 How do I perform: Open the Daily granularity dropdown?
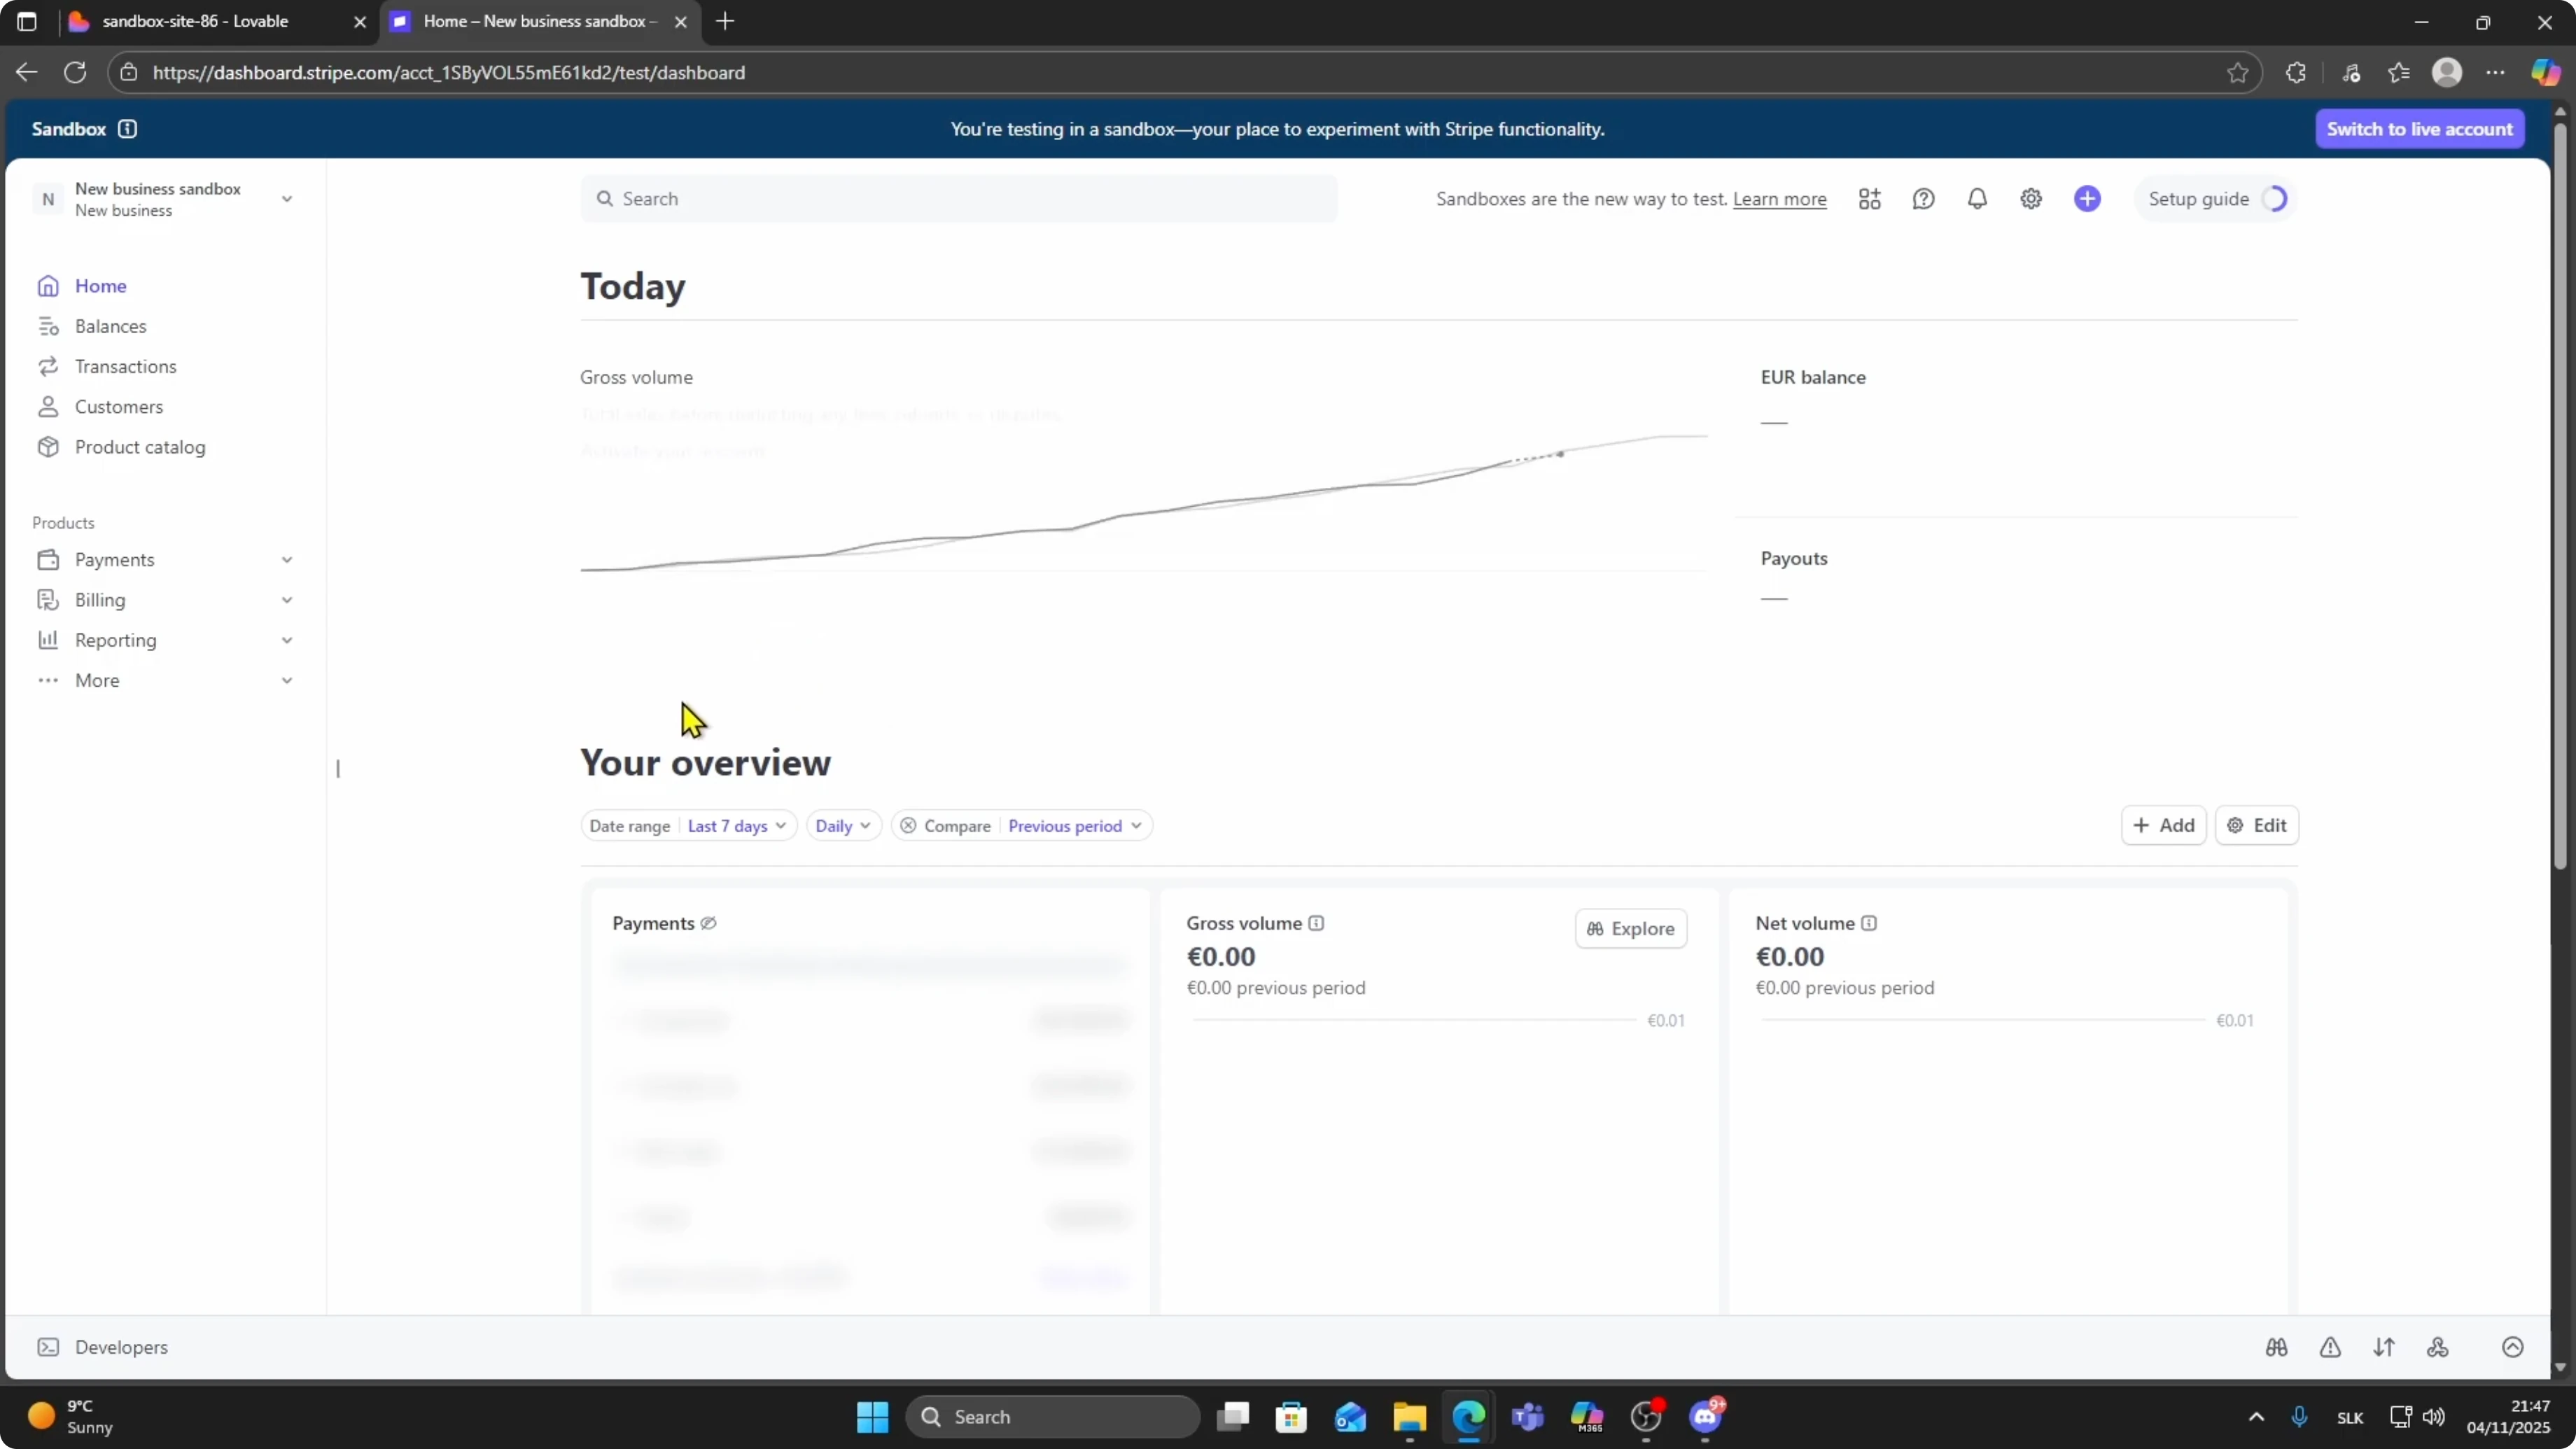coord(843,826)
